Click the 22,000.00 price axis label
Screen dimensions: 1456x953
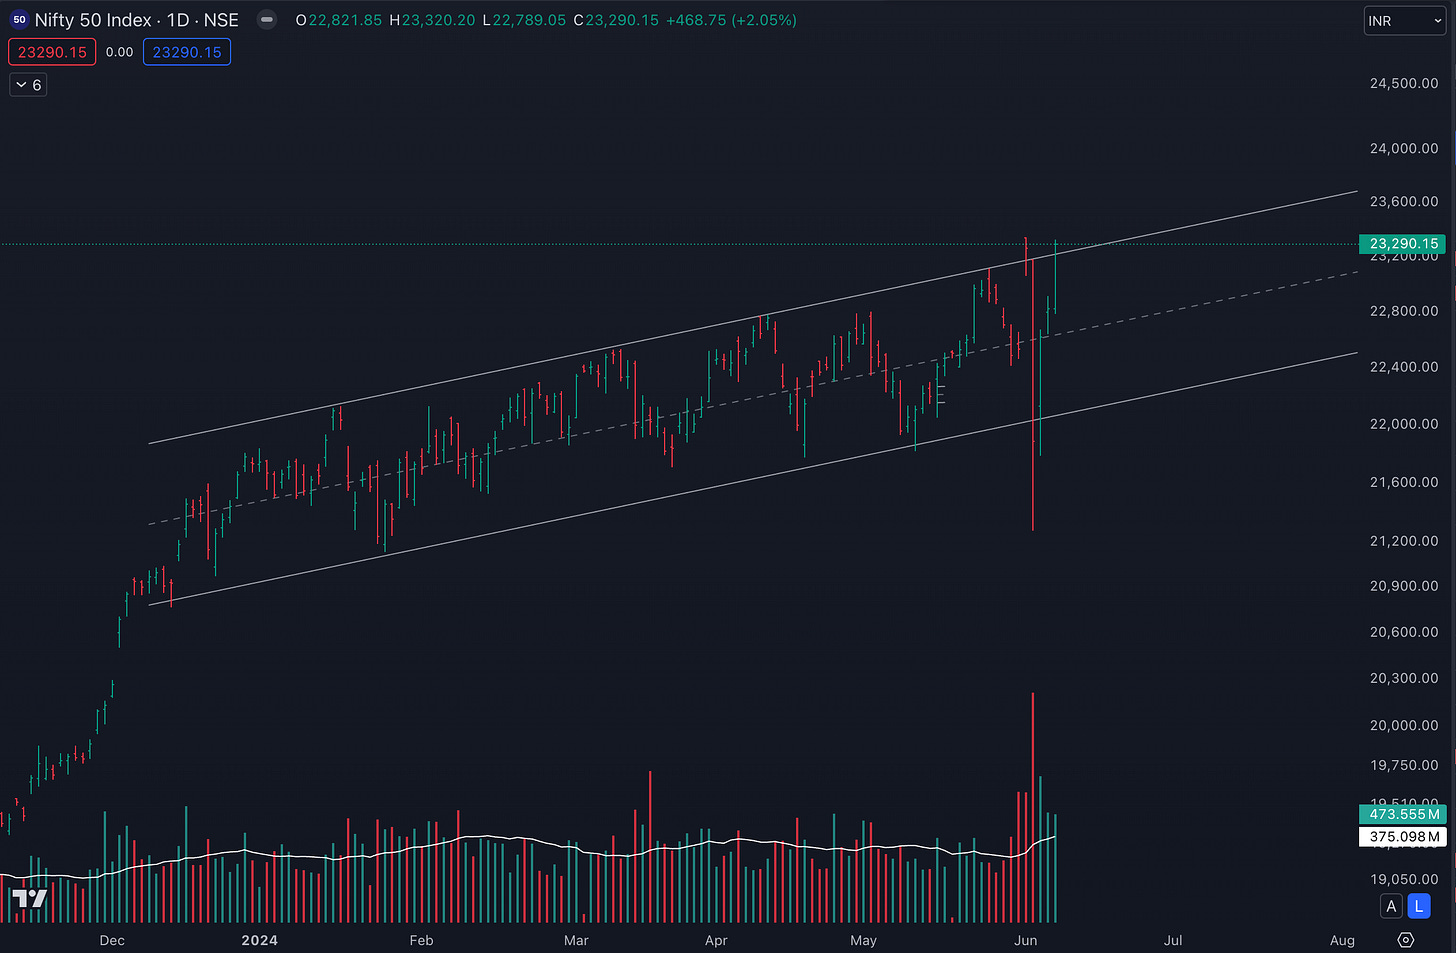point(1403,424)
